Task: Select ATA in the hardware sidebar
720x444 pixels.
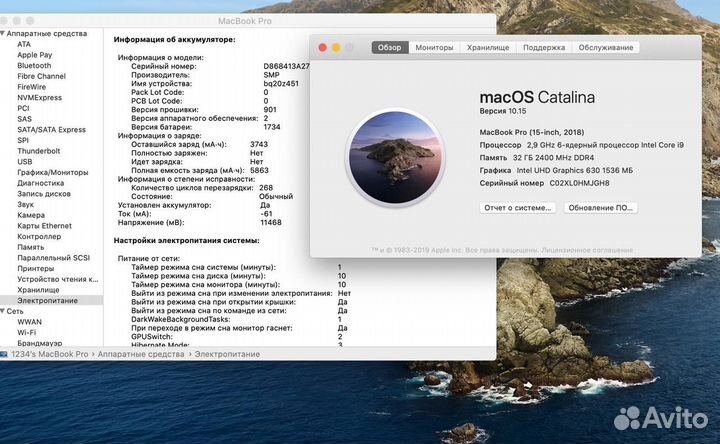Action: [x=24, y=44]
